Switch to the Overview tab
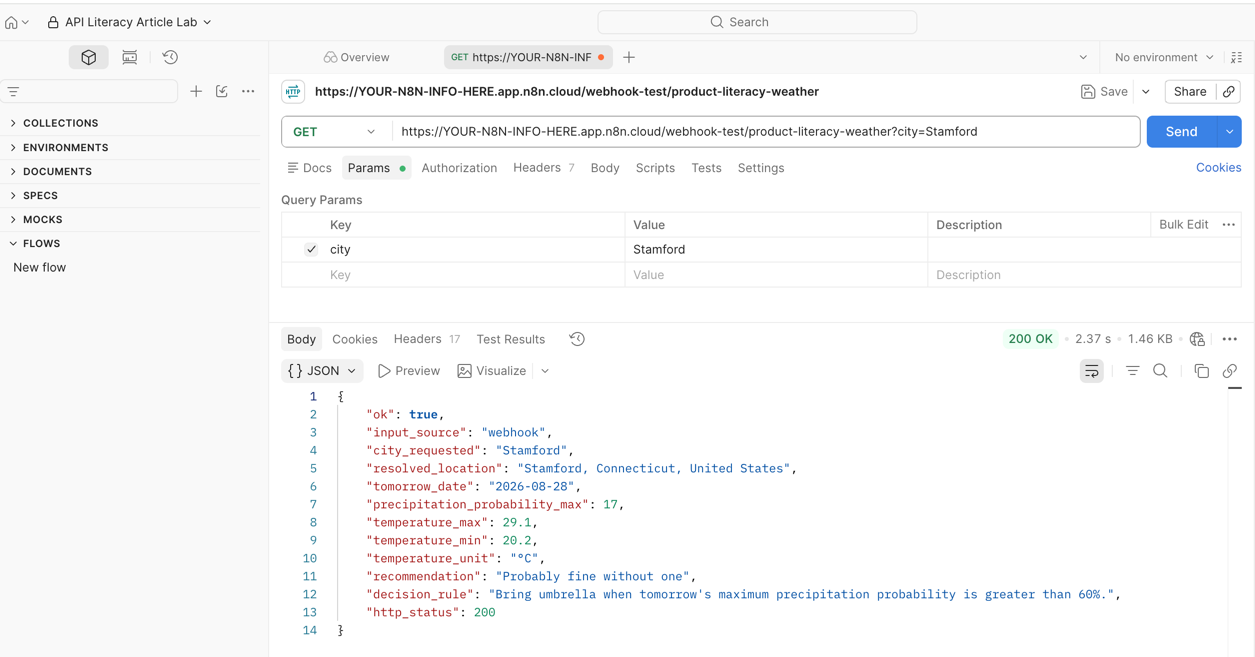The image size is (1255, 657). [x=357, y=58]
